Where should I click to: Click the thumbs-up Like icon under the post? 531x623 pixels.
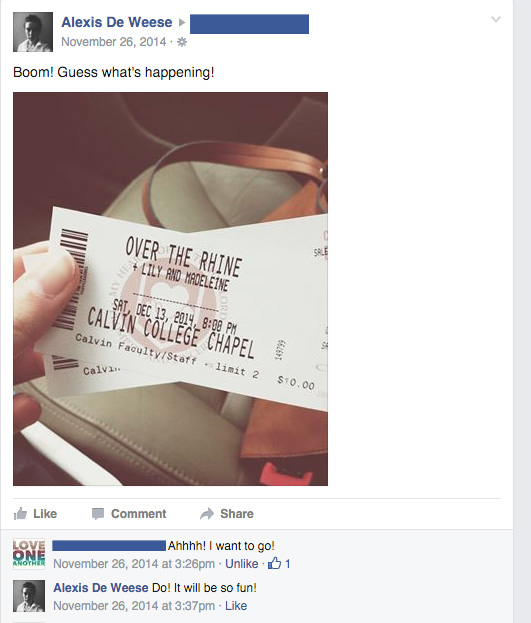(20, 514)
